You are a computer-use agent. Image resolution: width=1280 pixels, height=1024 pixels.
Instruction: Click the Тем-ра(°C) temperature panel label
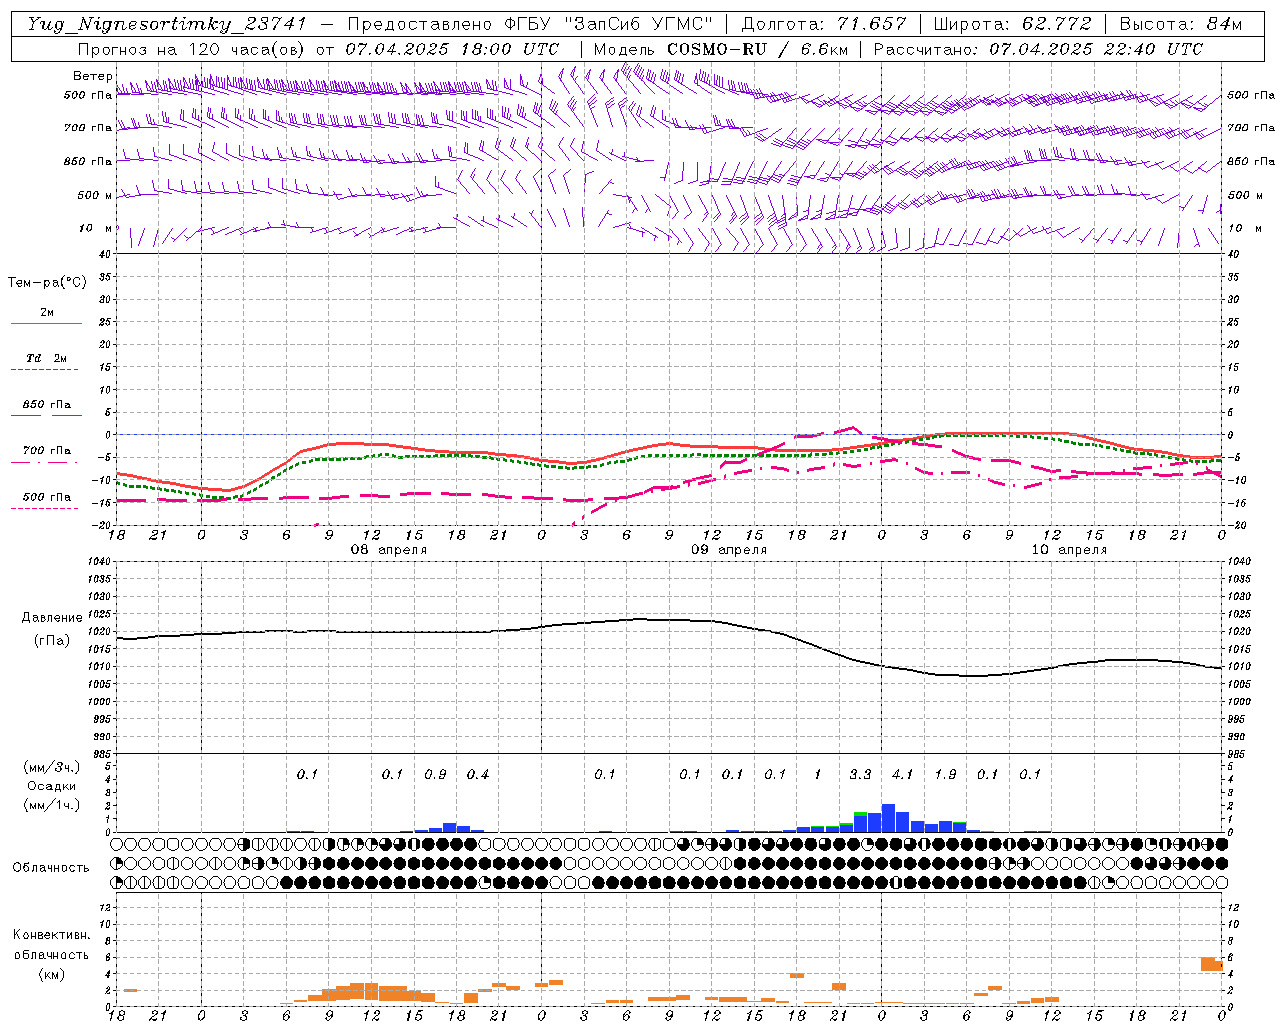47,283
